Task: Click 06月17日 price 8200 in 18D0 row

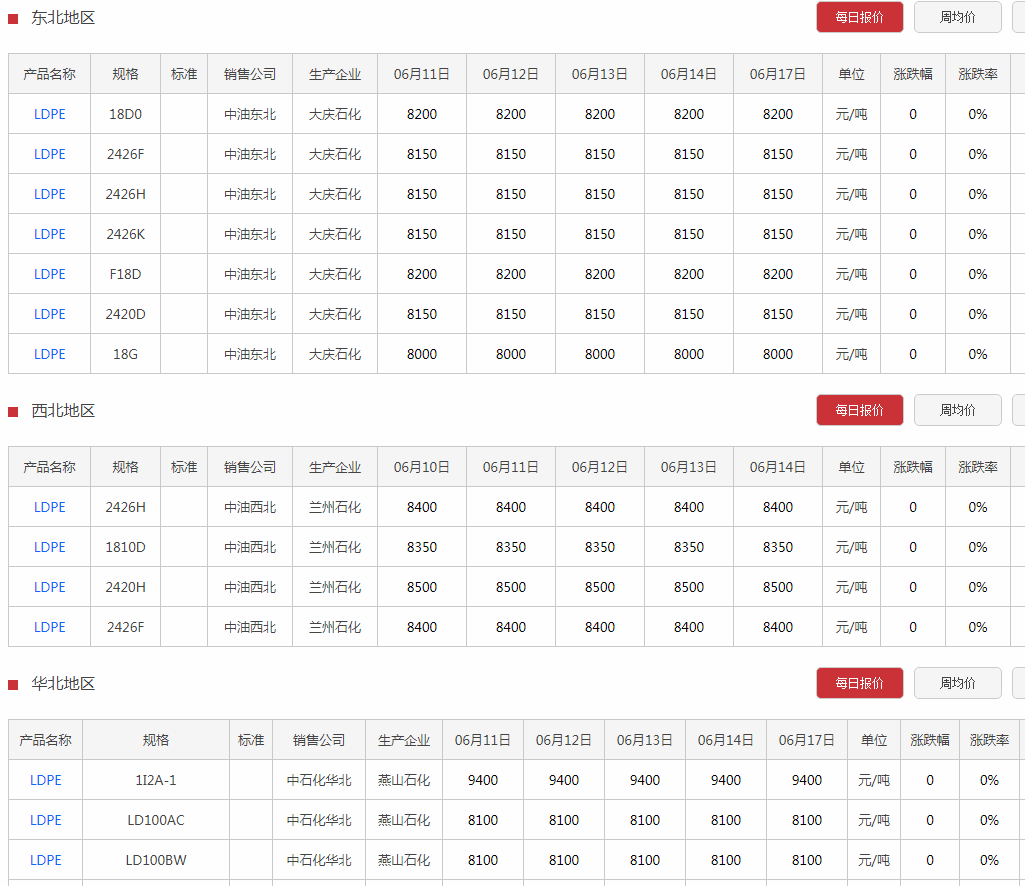Action: tap(778, 114)
